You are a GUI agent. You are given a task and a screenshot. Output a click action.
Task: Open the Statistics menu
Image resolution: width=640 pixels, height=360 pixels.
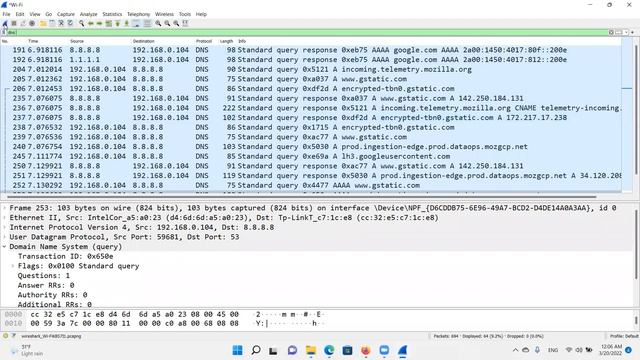click(112, 14)
